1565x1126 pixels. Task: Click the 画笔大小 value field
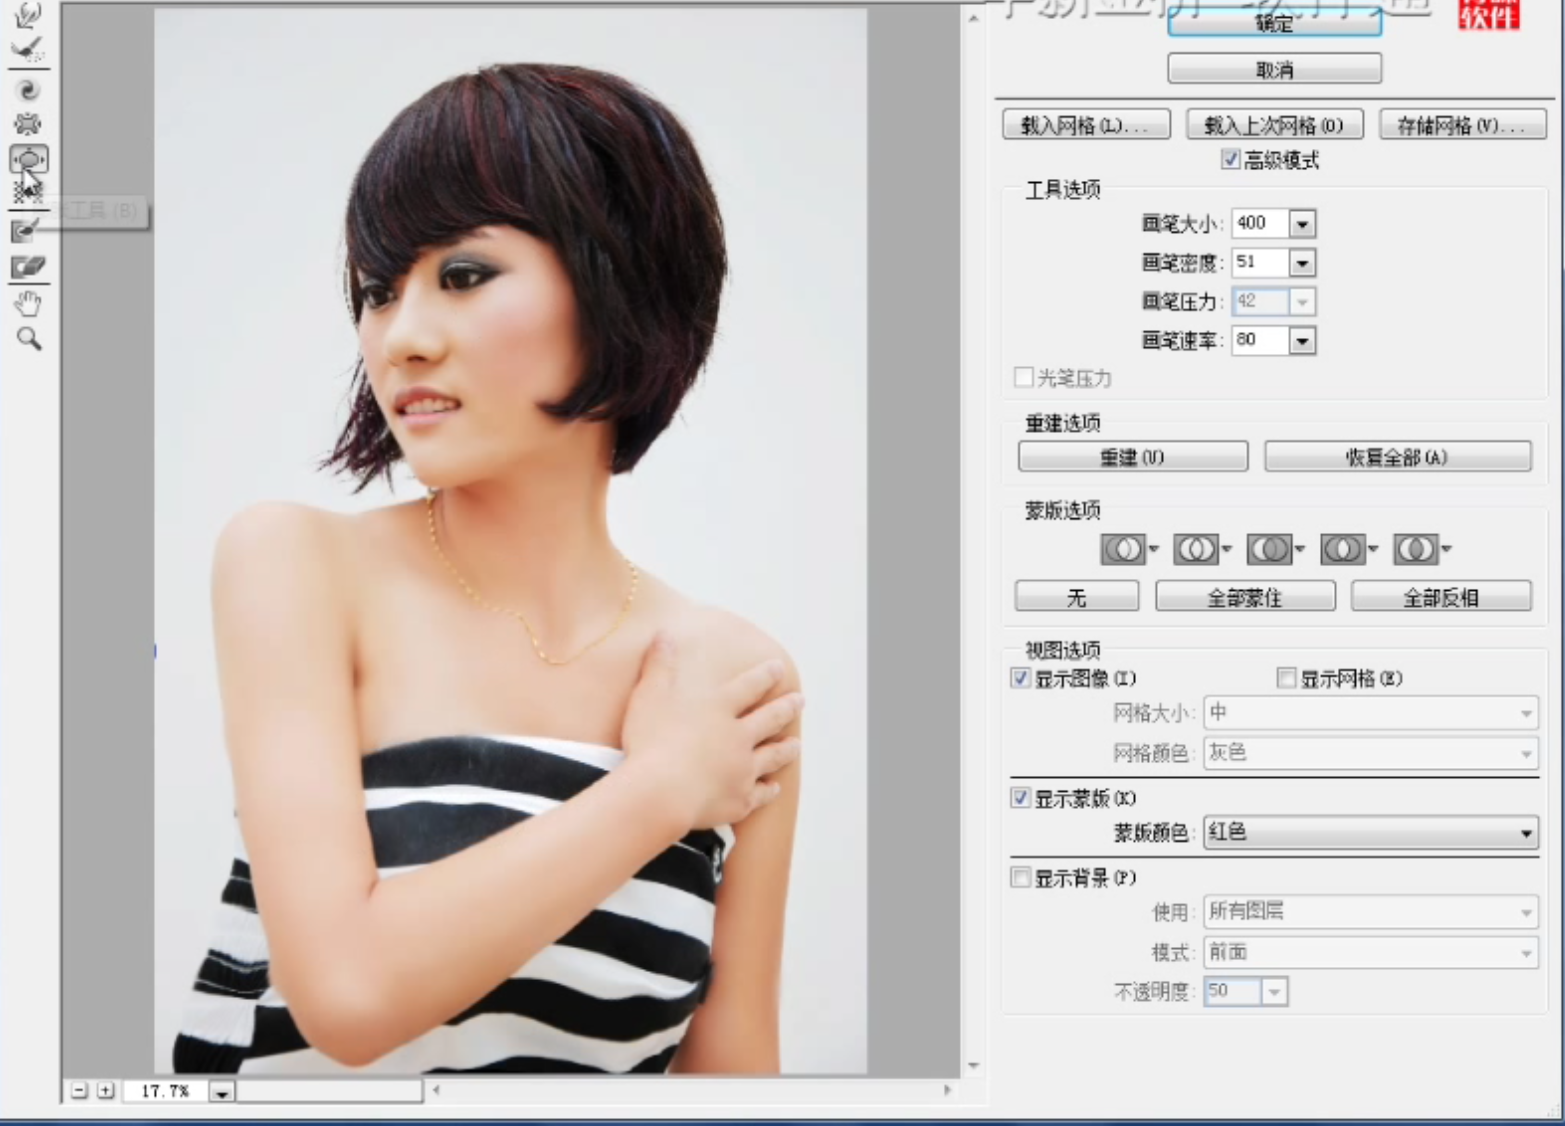(x=1260, y=223)
